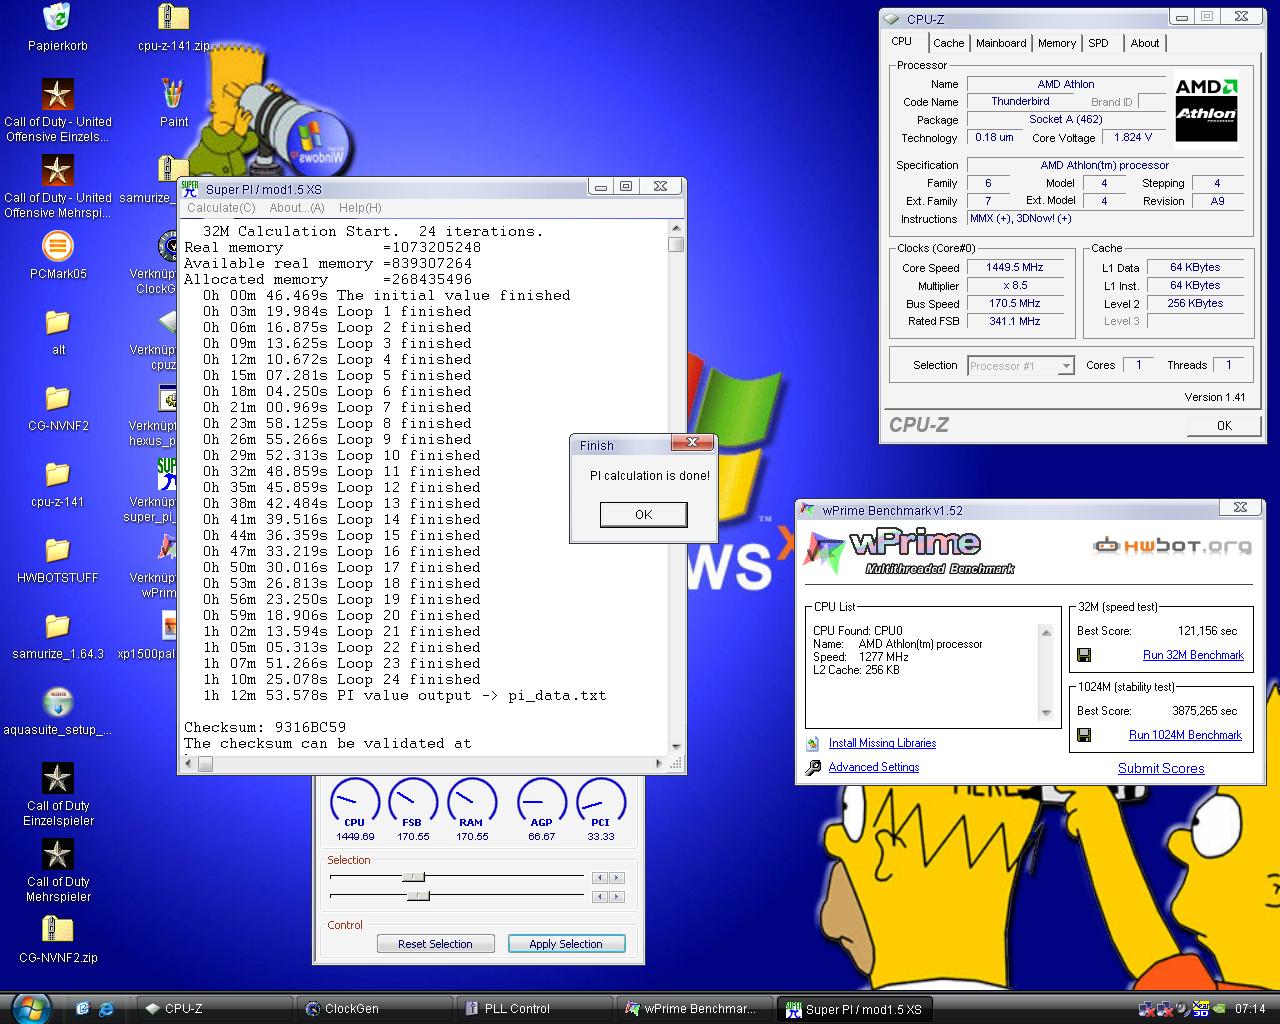Screen dimensions: 1280x1024
Task: Click Submit Scores link in wPrime
Action: pos(1161,769)
